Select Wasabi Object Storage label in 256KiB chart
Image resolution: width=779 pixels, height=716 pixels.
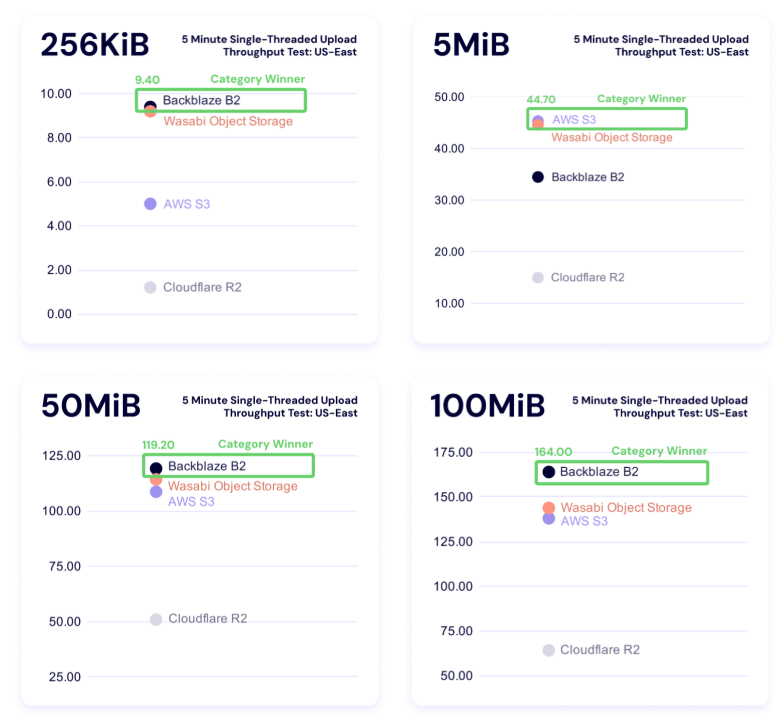pyautogui.click(x=227, y=122)
